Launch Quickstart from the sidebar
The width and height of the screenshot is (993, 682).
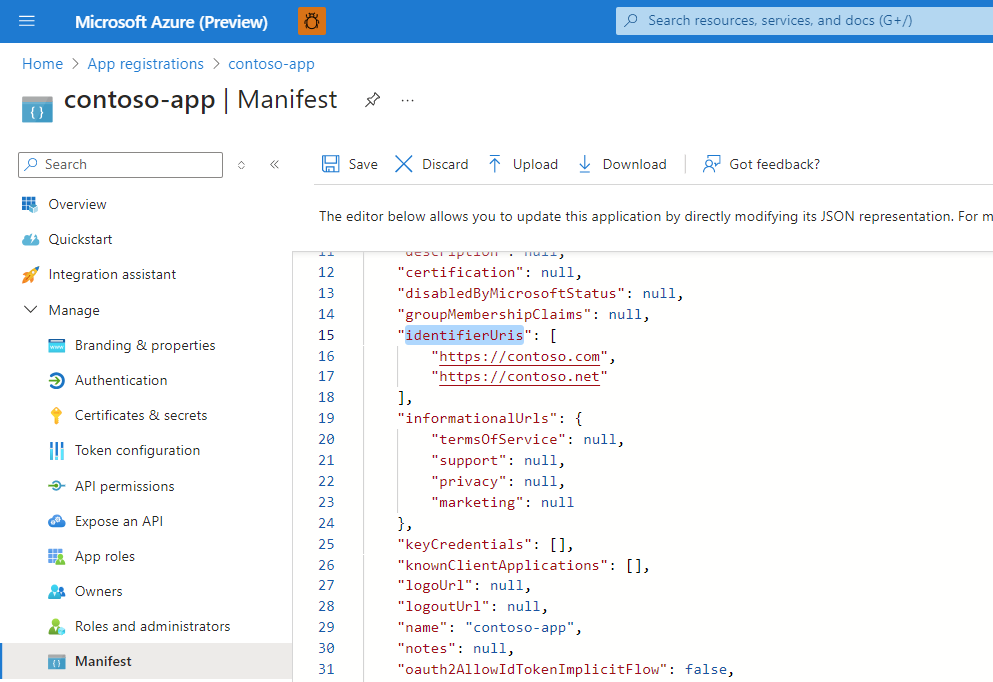[x=75, y=239]
